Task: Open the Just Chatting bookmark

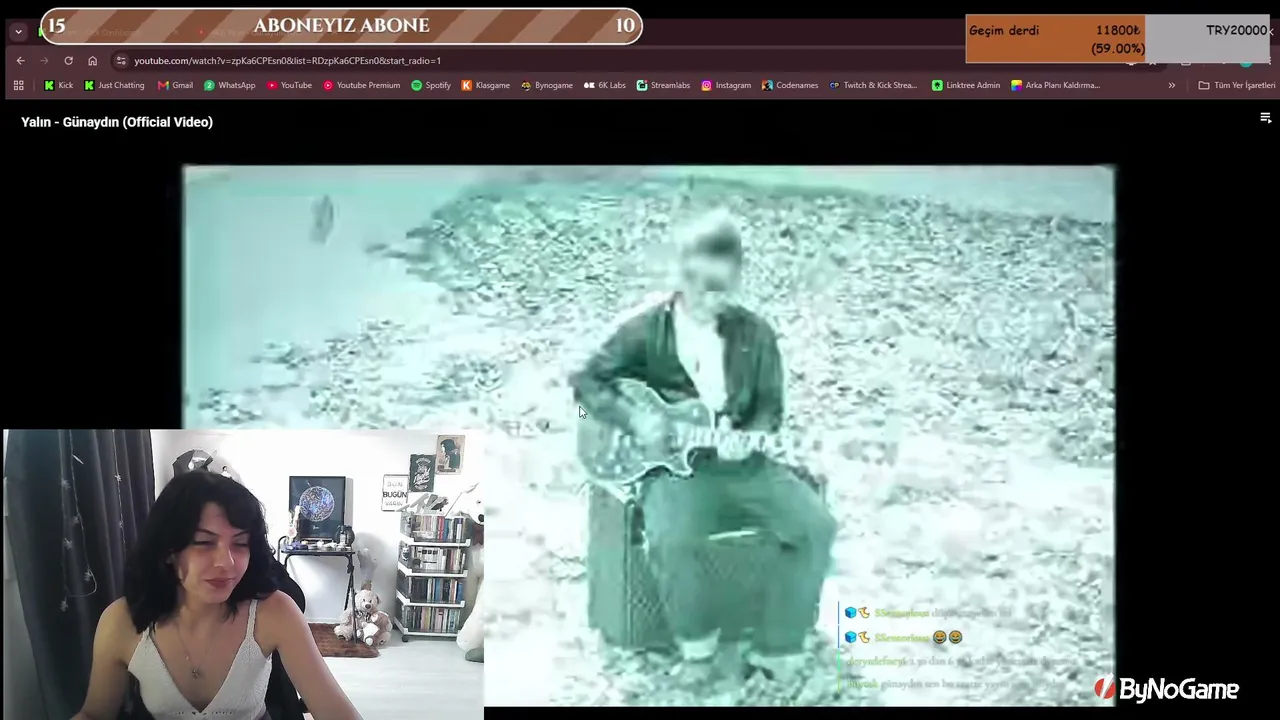Action: pyautogui.click(x=114, y=86)
